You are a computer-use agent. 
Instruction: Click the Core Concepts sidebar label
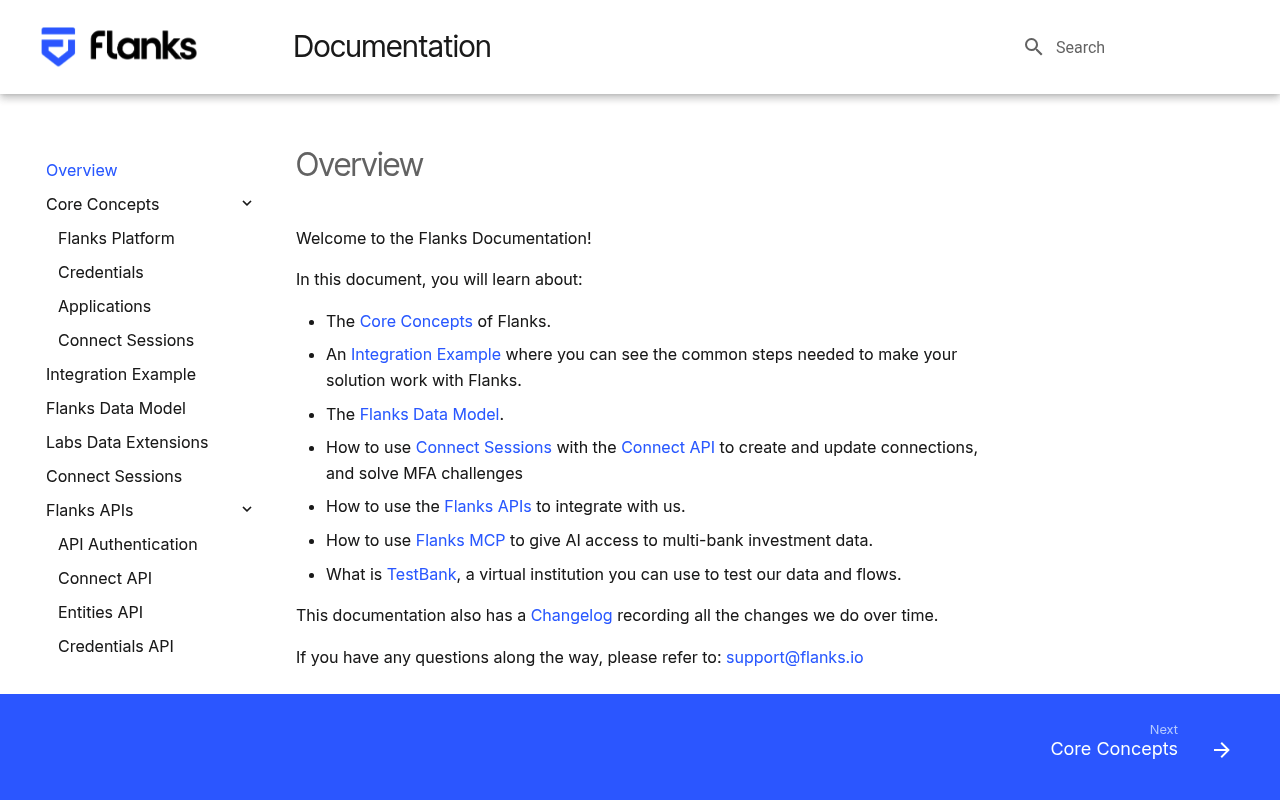(x=103, y=204)
